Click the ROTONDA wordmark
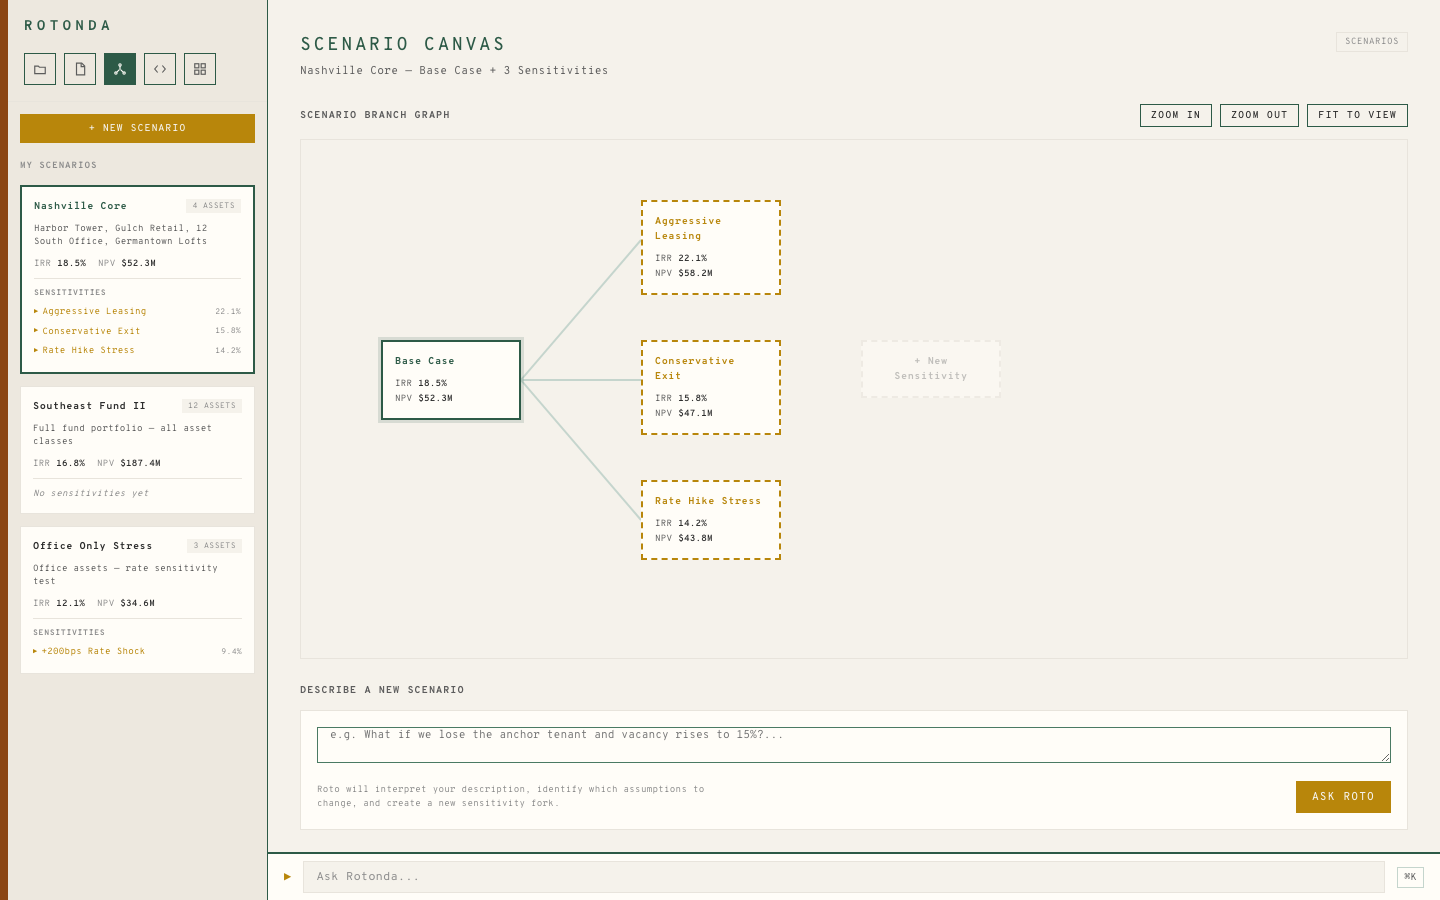Viewport: 1440px width, 900px height. [x=67, y=24]
